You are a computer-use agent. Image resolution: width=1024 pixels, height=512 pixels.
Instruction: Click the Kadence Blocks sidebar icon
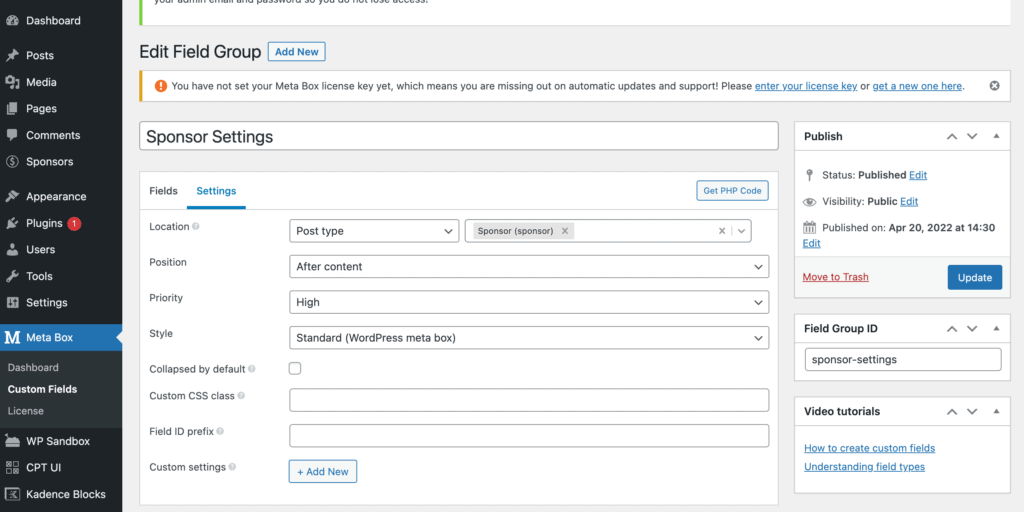[13, 494]
